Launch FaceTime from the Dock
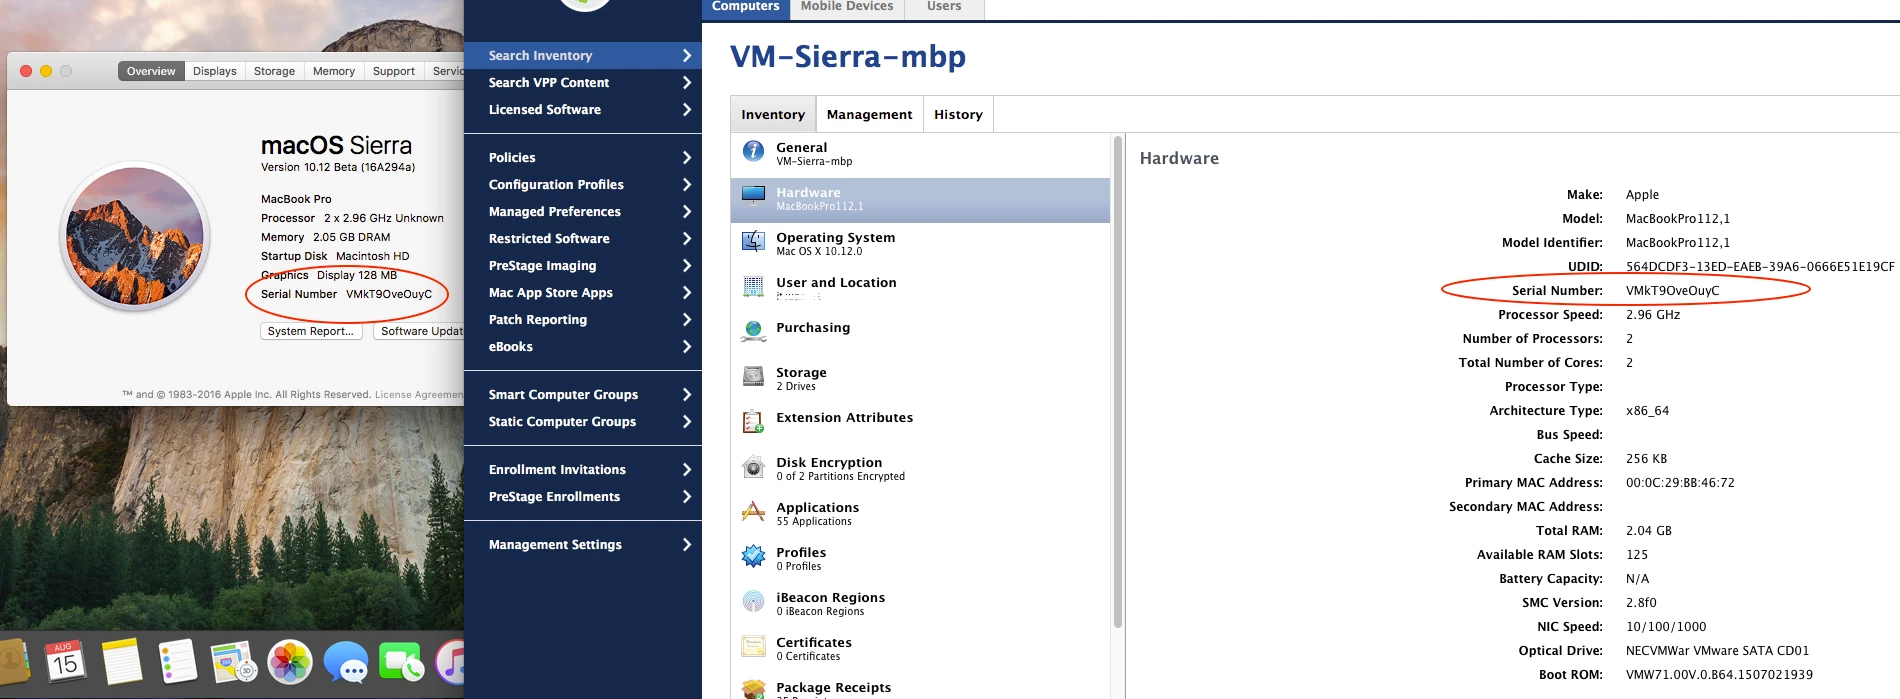 402,662
